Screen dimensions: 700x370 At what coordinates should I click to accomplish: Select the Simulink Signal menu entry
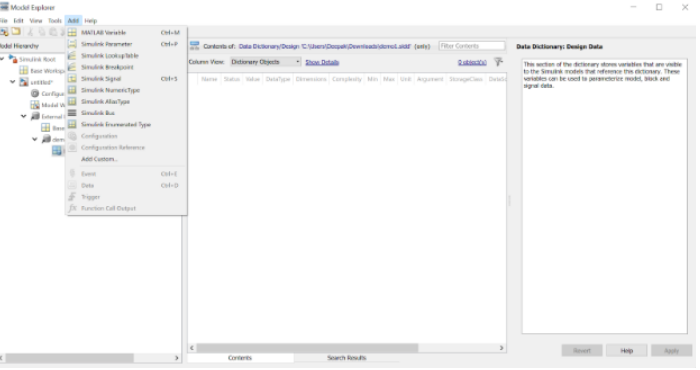click(x=126, y=79)
